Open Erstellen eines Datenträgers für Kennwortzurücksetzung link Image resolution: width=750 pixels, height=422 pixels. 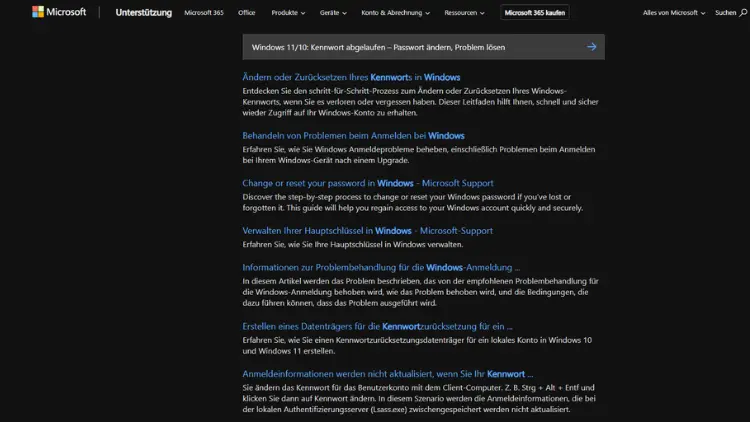click(x=377, y=326)
